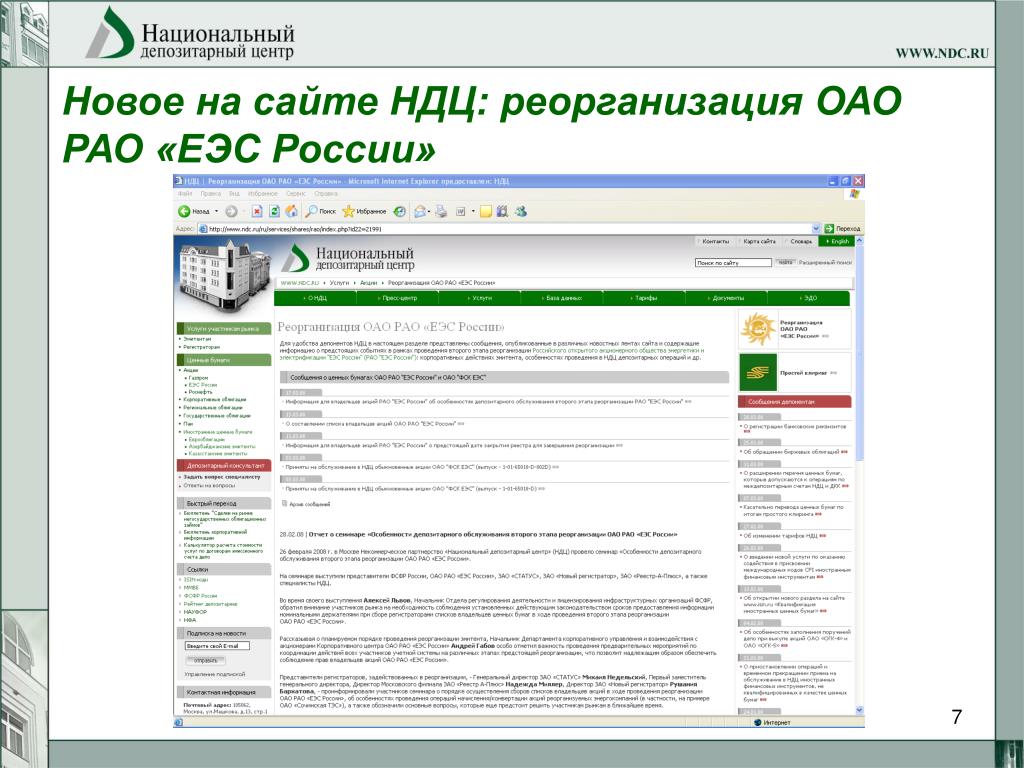Click the Контакты link at top
1024x768 pixels.
[x=714, y=242]
